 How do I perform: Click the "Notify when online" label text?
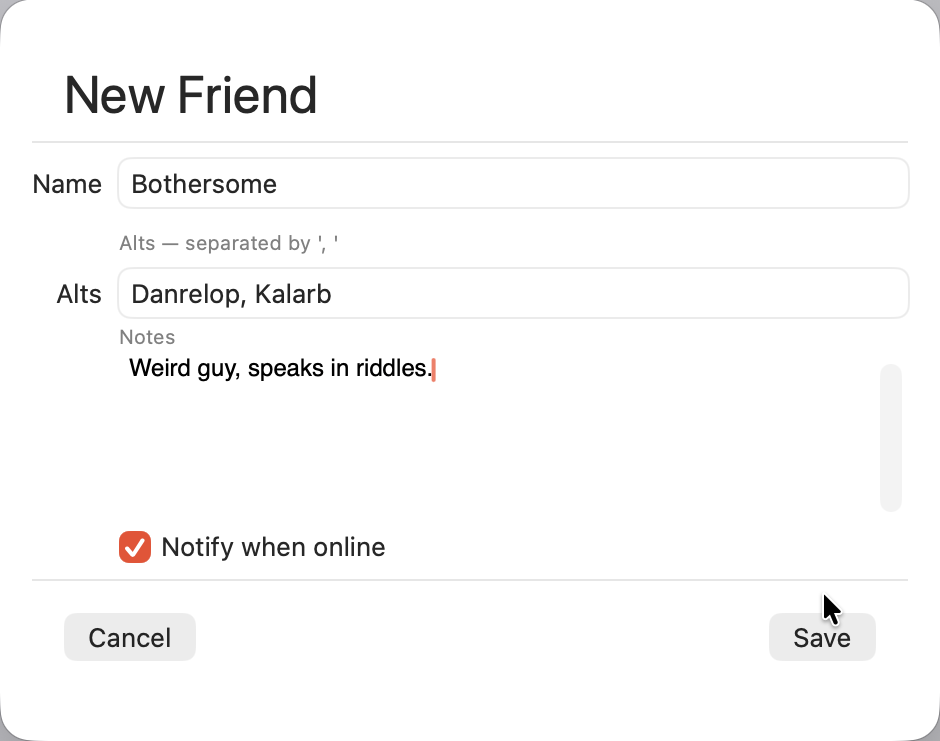pos(273,547)
